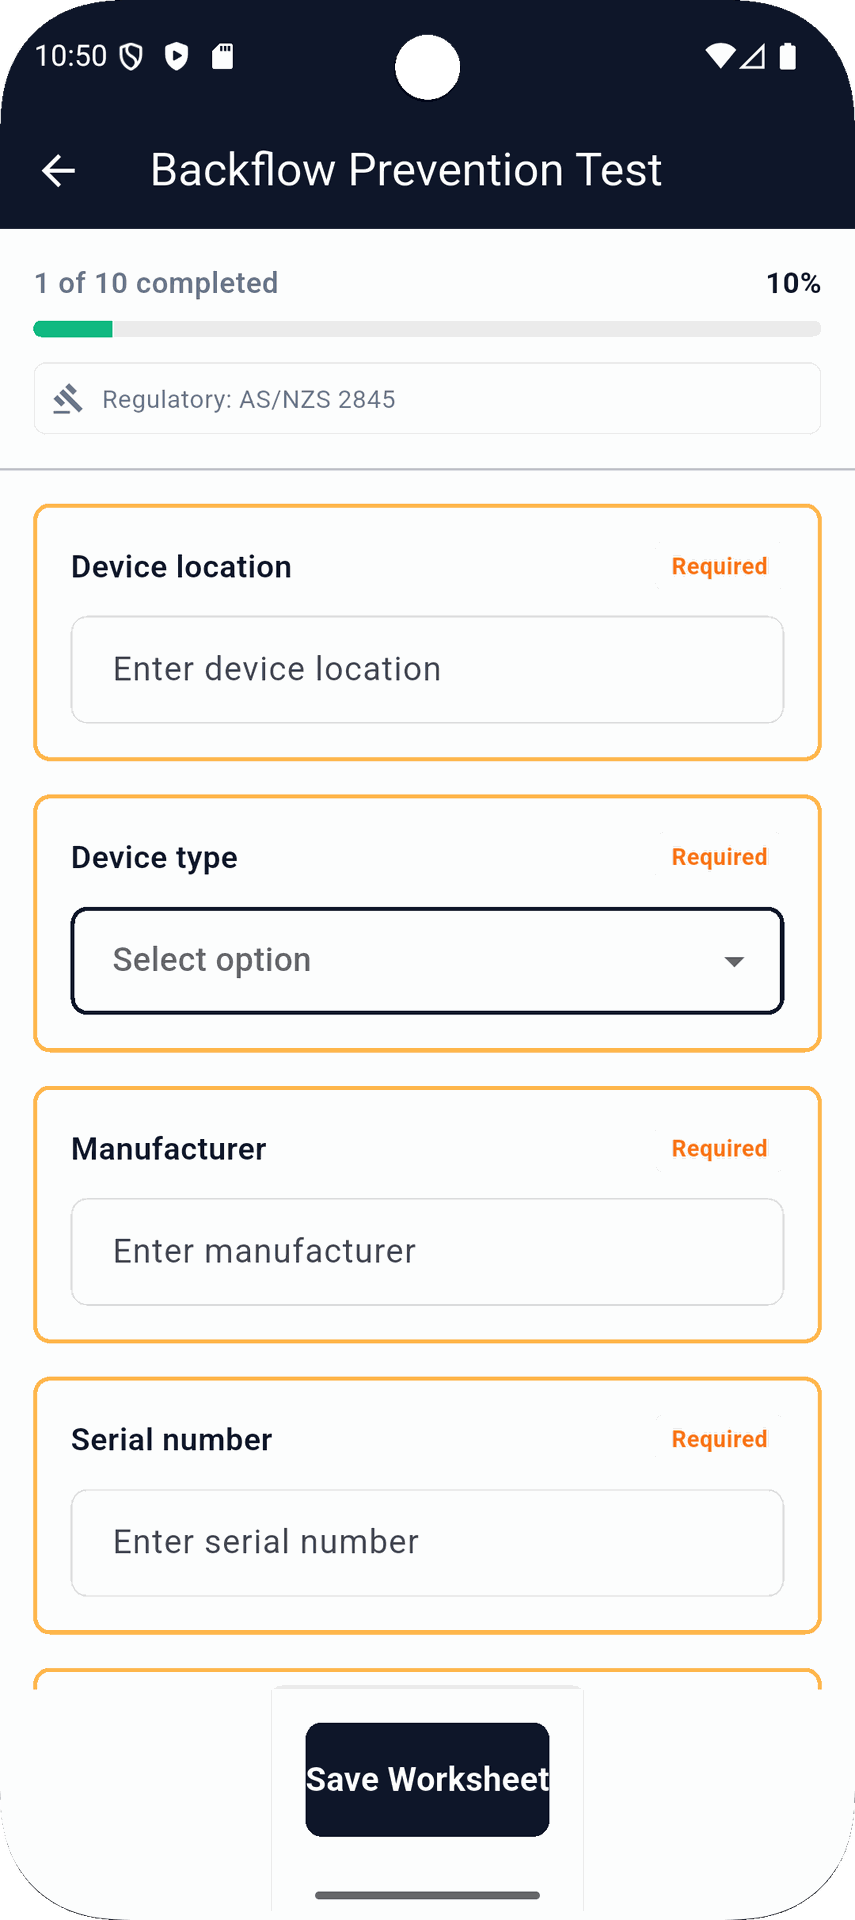Tap the 10:50 clock in status bar
The image size is (855, 1920).
point(71,56)
